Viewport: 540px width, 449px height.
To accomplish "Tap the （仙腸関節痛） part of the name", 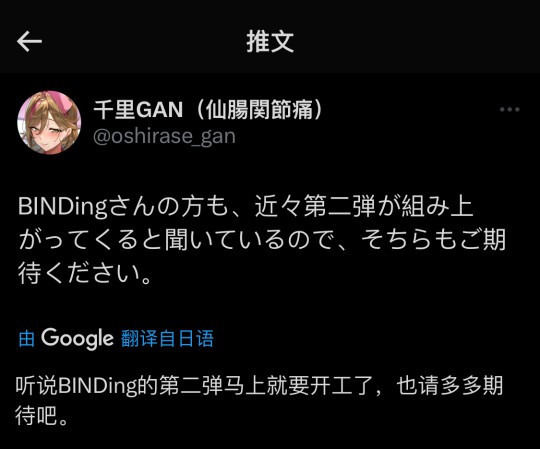I will [x=260, y=110].
